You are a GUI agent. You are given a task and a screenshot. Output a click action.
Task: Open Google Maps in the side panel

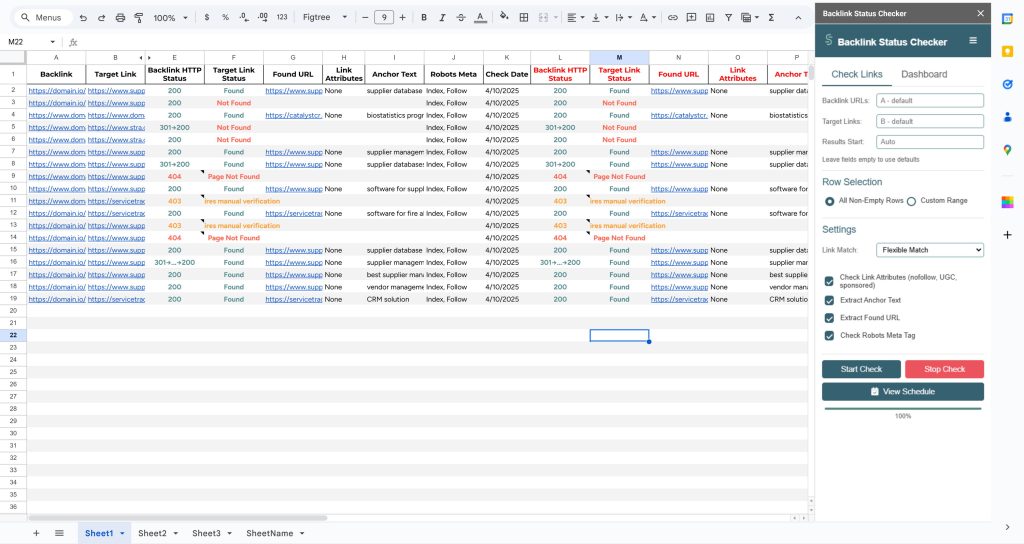1007,149
